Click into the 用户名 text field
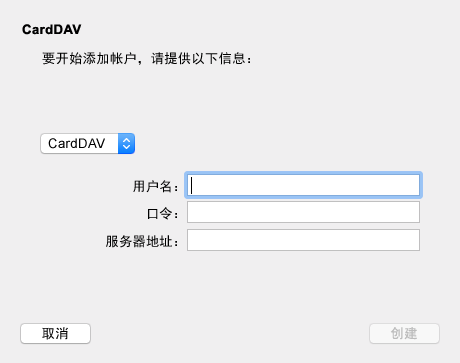Screen dimensions: 460x363 click(x=303, y=185)
